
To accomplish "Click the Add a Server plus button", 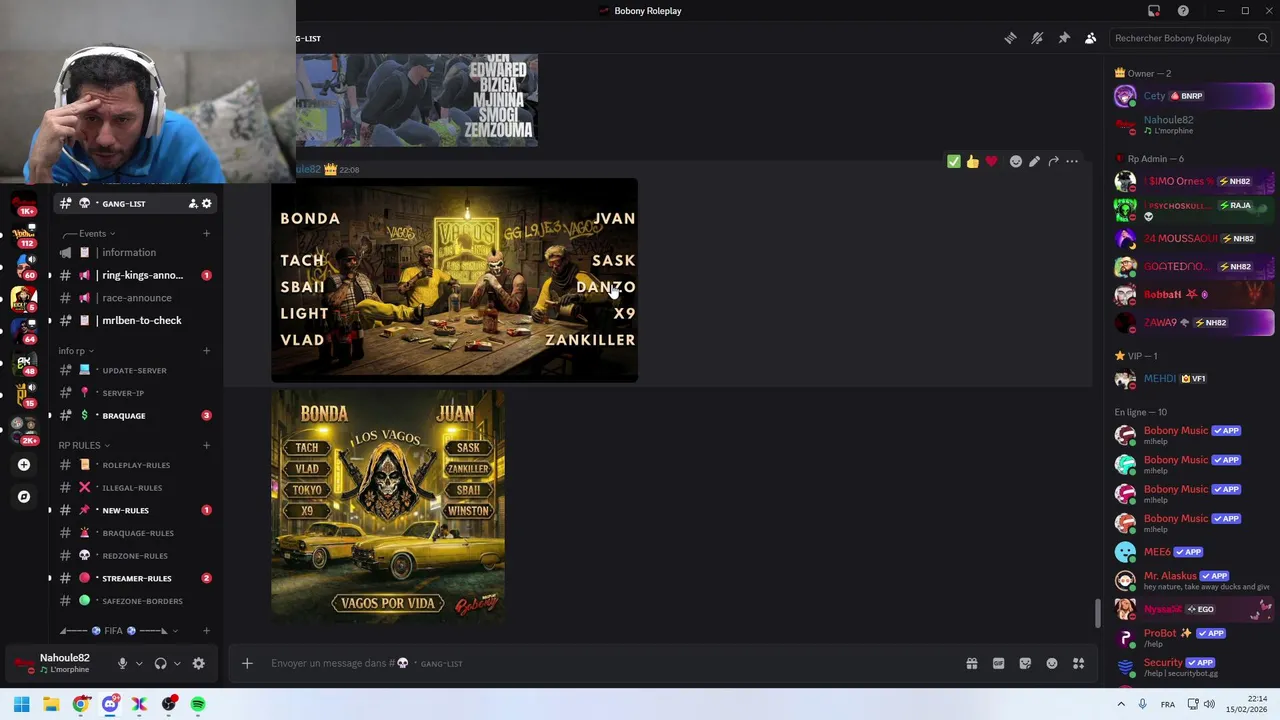I will click(24, 464).
